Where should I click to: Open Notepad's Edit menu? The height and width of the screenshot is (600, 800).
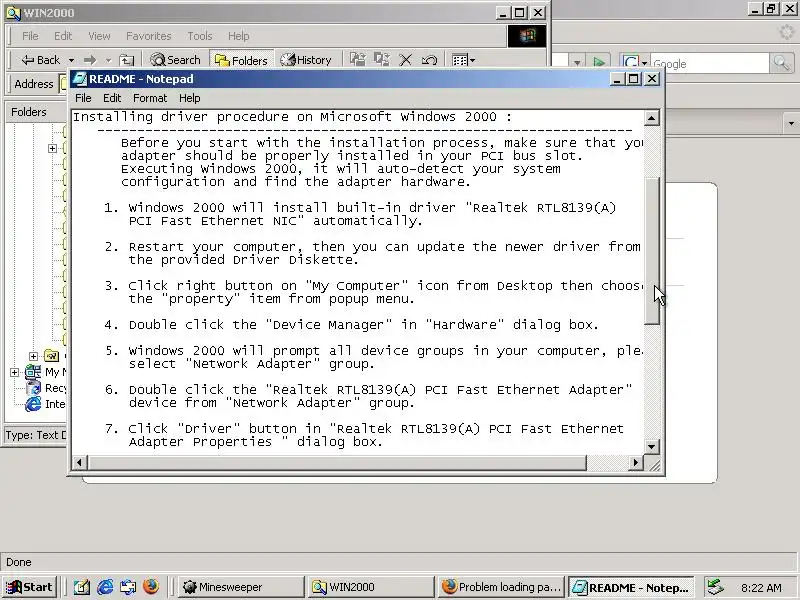112,98
